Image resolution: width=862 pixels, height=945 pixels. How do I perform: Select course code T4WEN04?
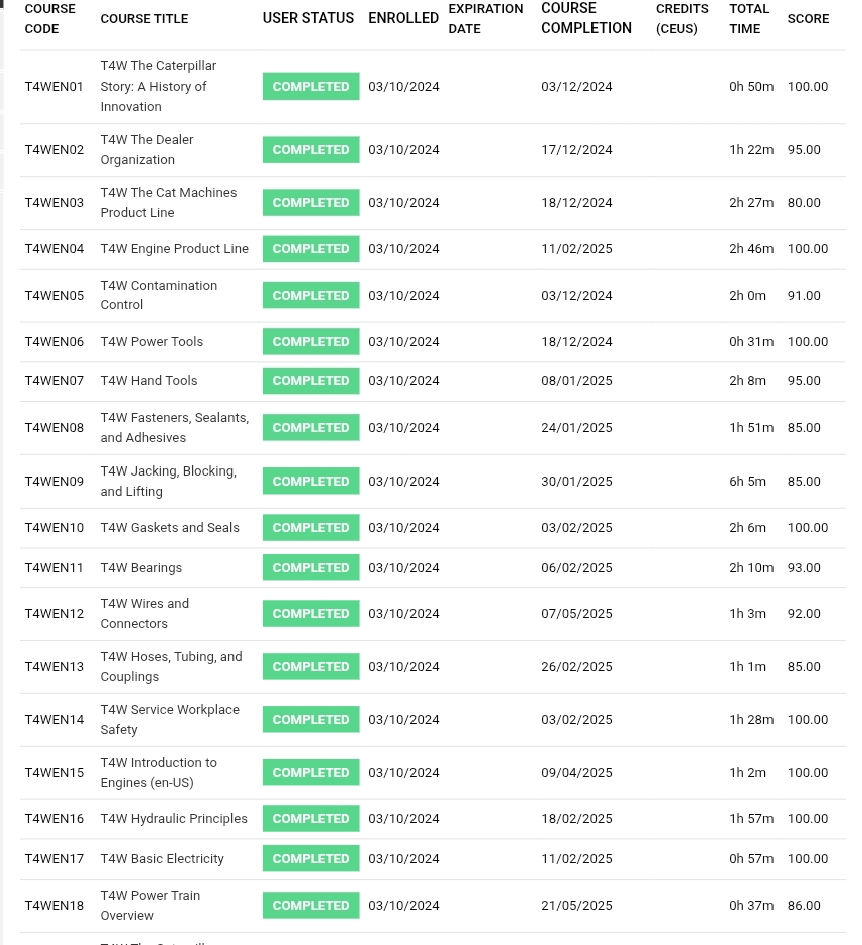click(x=54, y=248)
